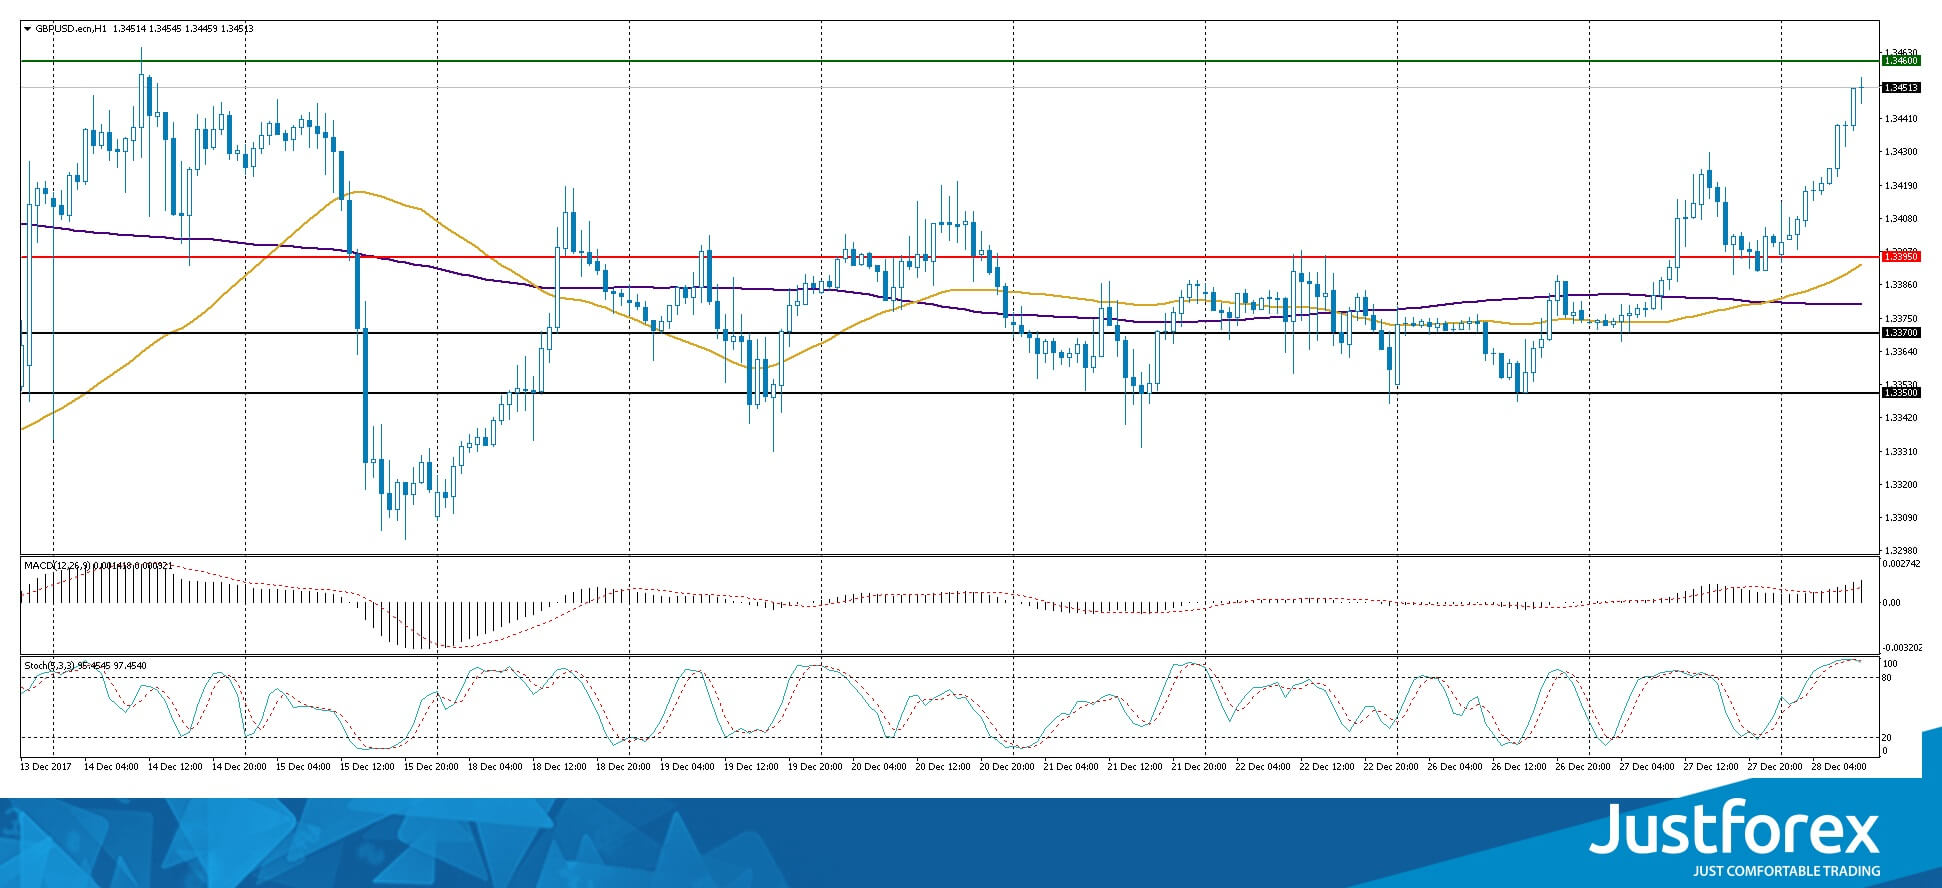Viewport: 1942px width, 888px height.
Task: Click the 26 Dec 20:00 time label
Action: pyautogui.click(x=1583, y=767)
